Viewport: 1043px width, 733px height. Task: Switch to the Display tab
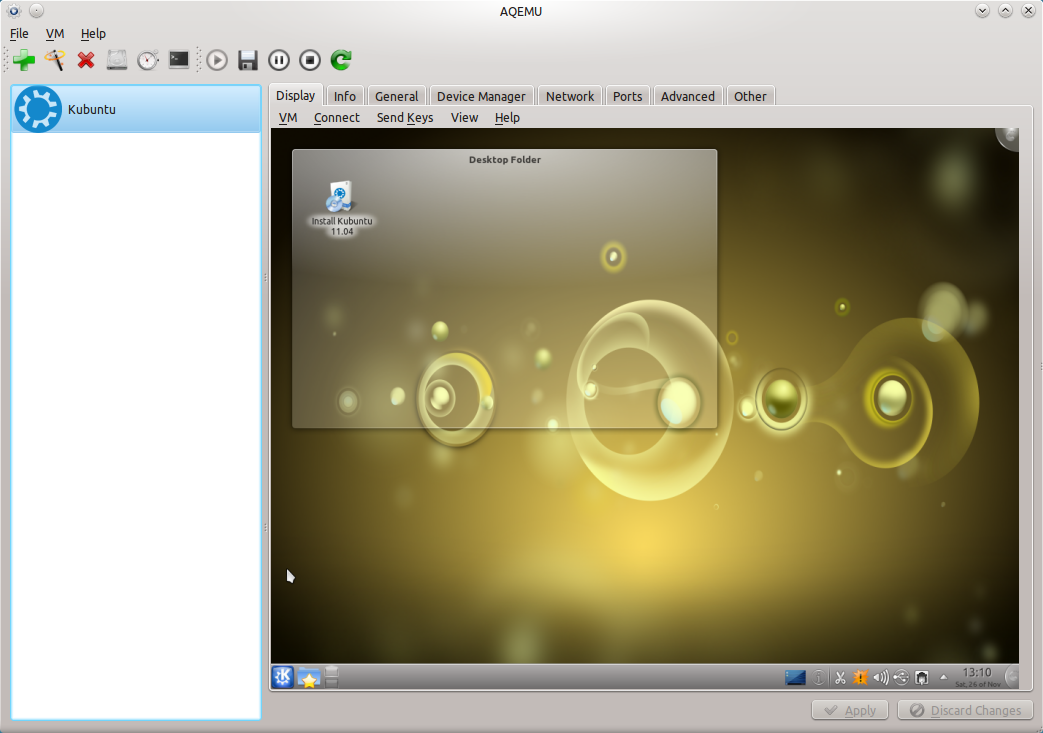[x=295, y=95]
